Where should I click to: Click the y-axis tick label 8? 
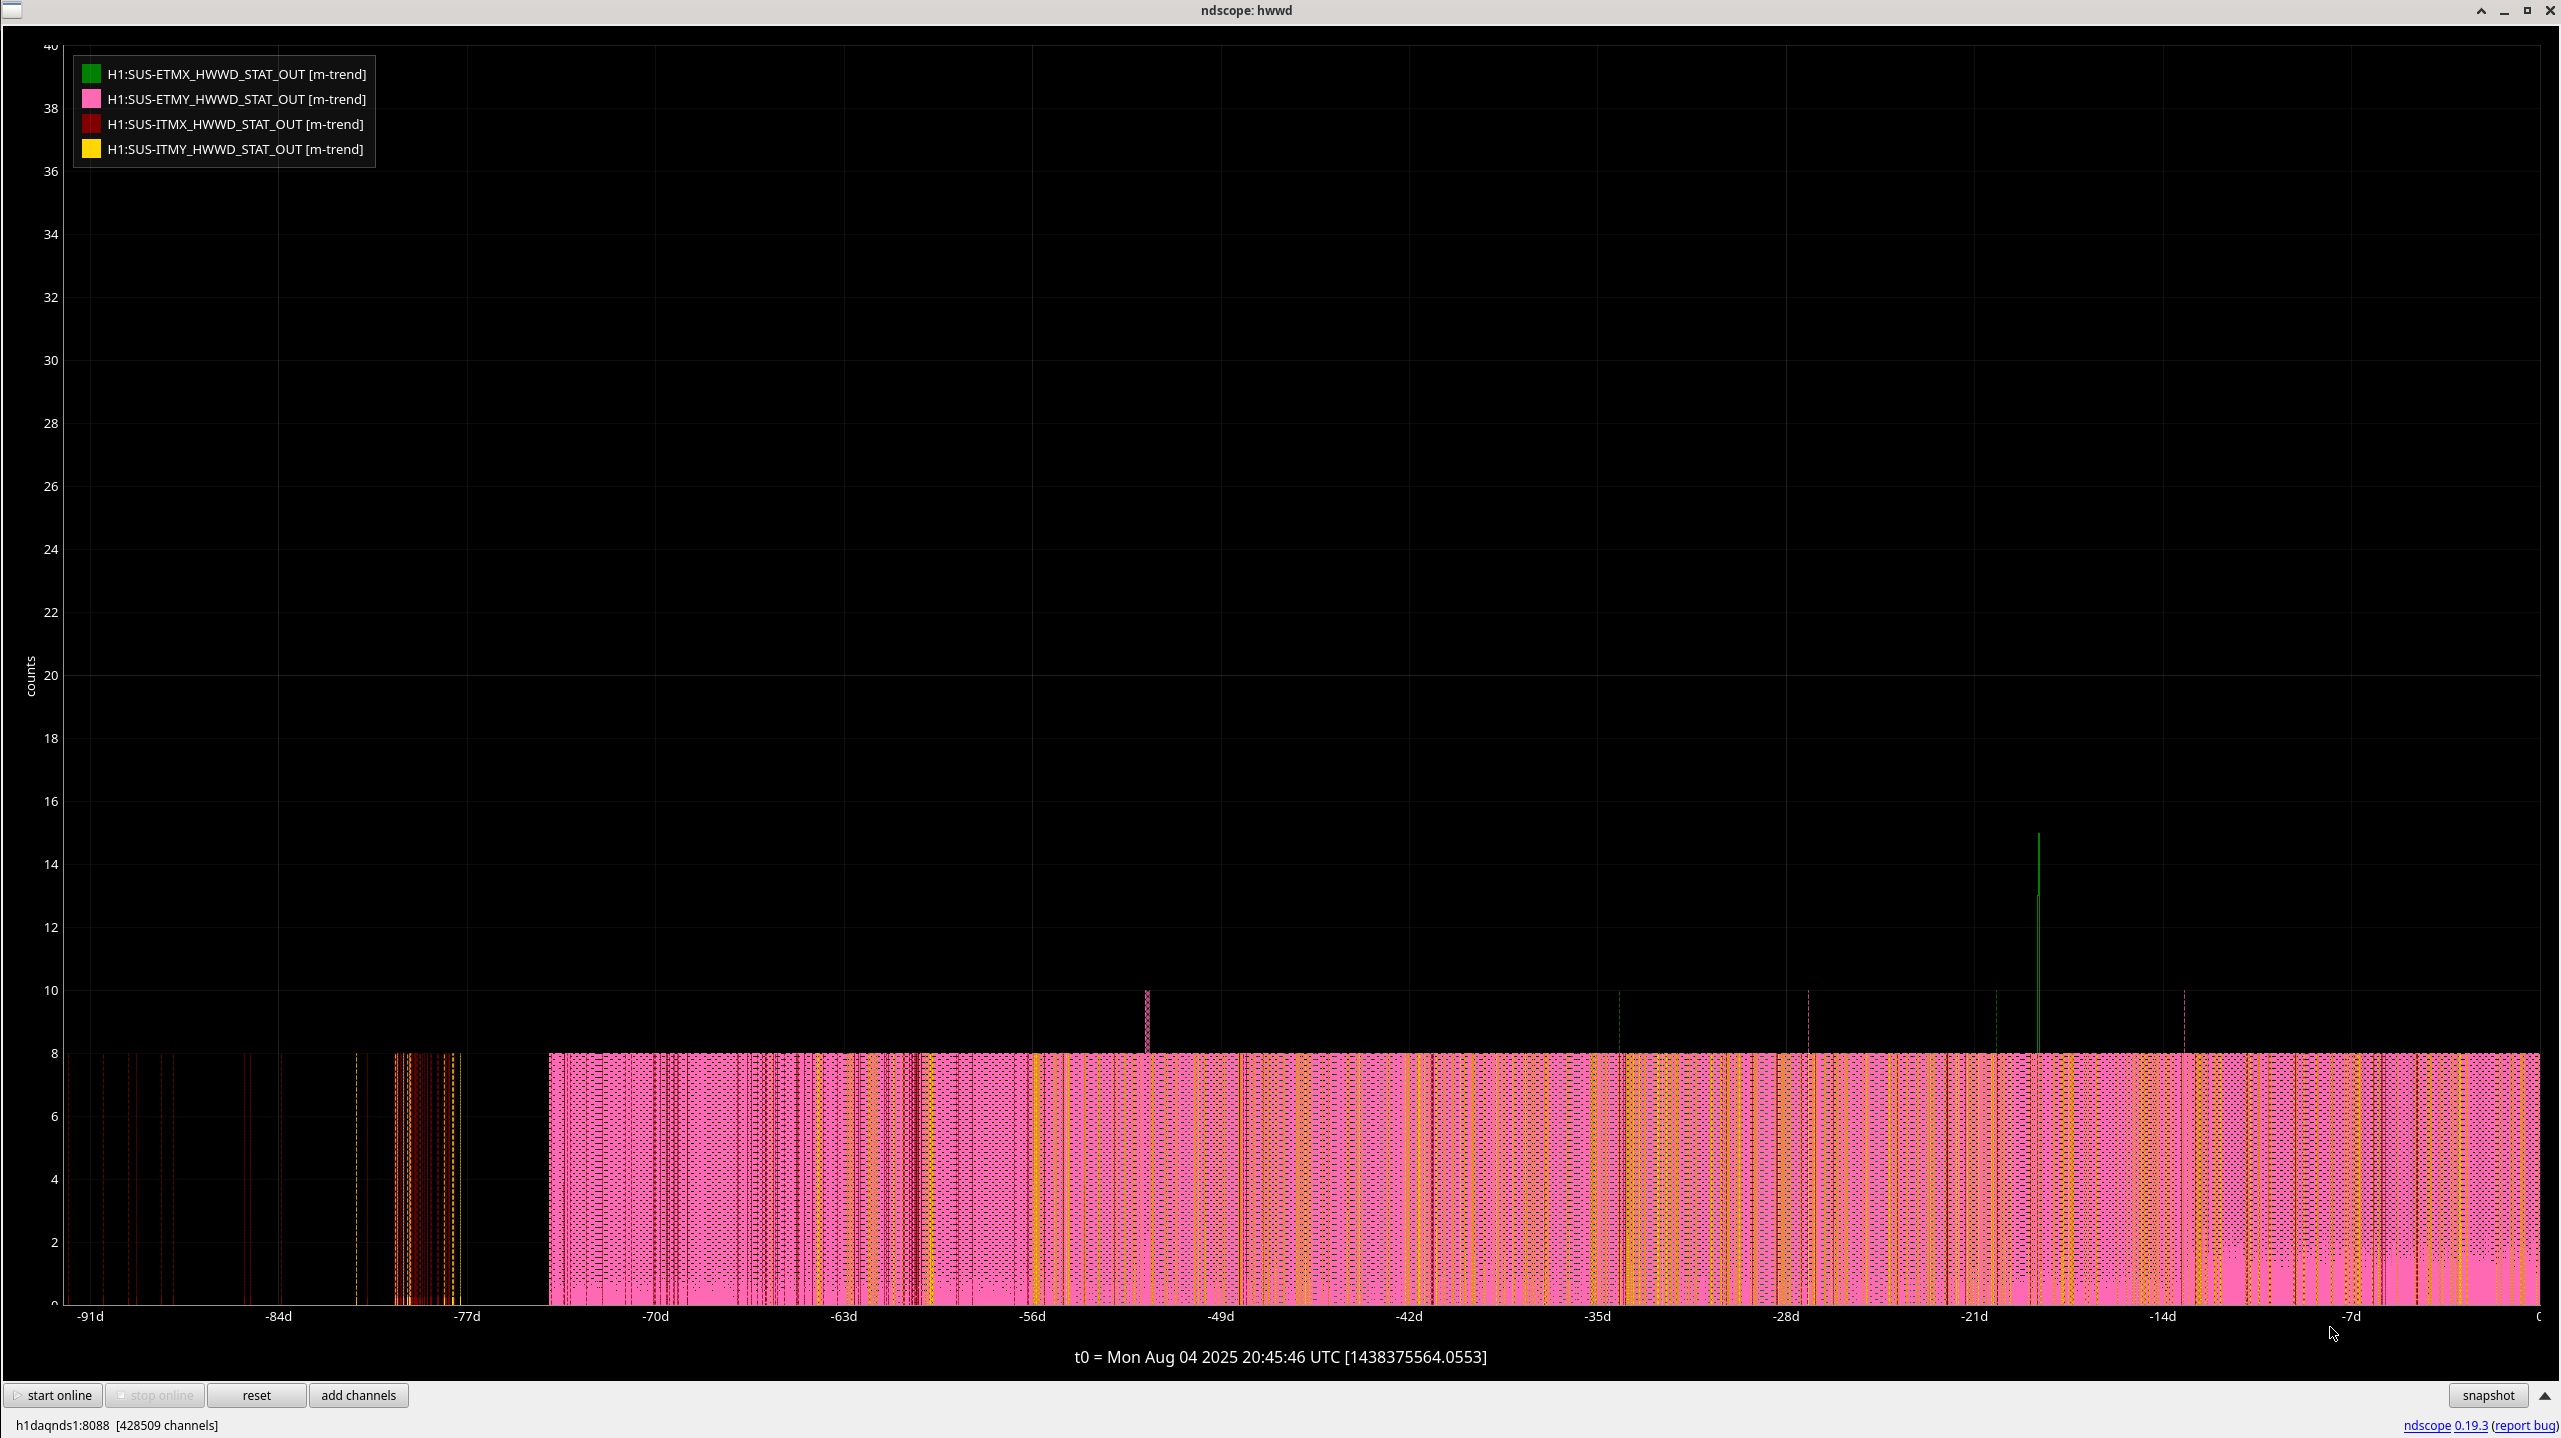pyautogui.click(x=54, y=1053)
